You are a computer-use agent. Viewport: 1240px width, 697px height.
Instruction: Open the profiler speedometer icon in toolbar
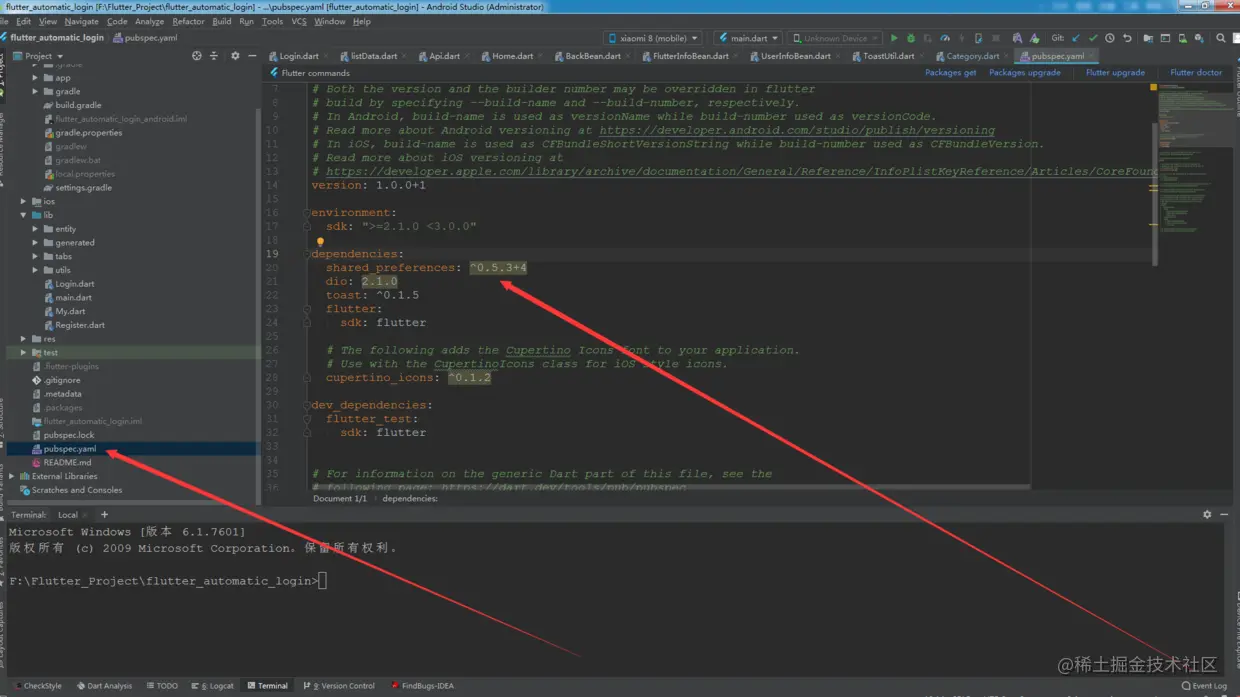pyautogui.click(x=945, y=38)
